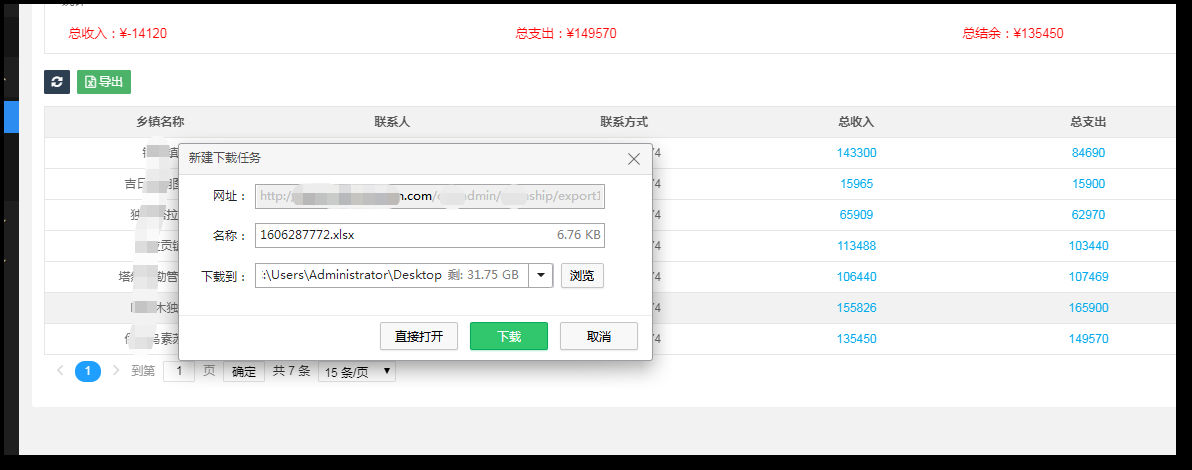Viewport: 1192px width, 470px height.
Task: Click the 下载到 path field showing Desktop
Action: [x=390, y=275]
